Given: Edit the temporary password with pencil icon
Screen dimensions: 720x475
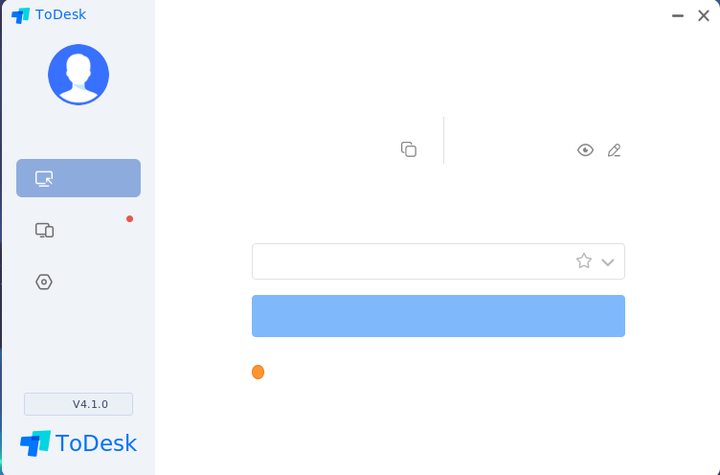Looking at the screenshot, I should pyautogui.click(x=614, y=150).
